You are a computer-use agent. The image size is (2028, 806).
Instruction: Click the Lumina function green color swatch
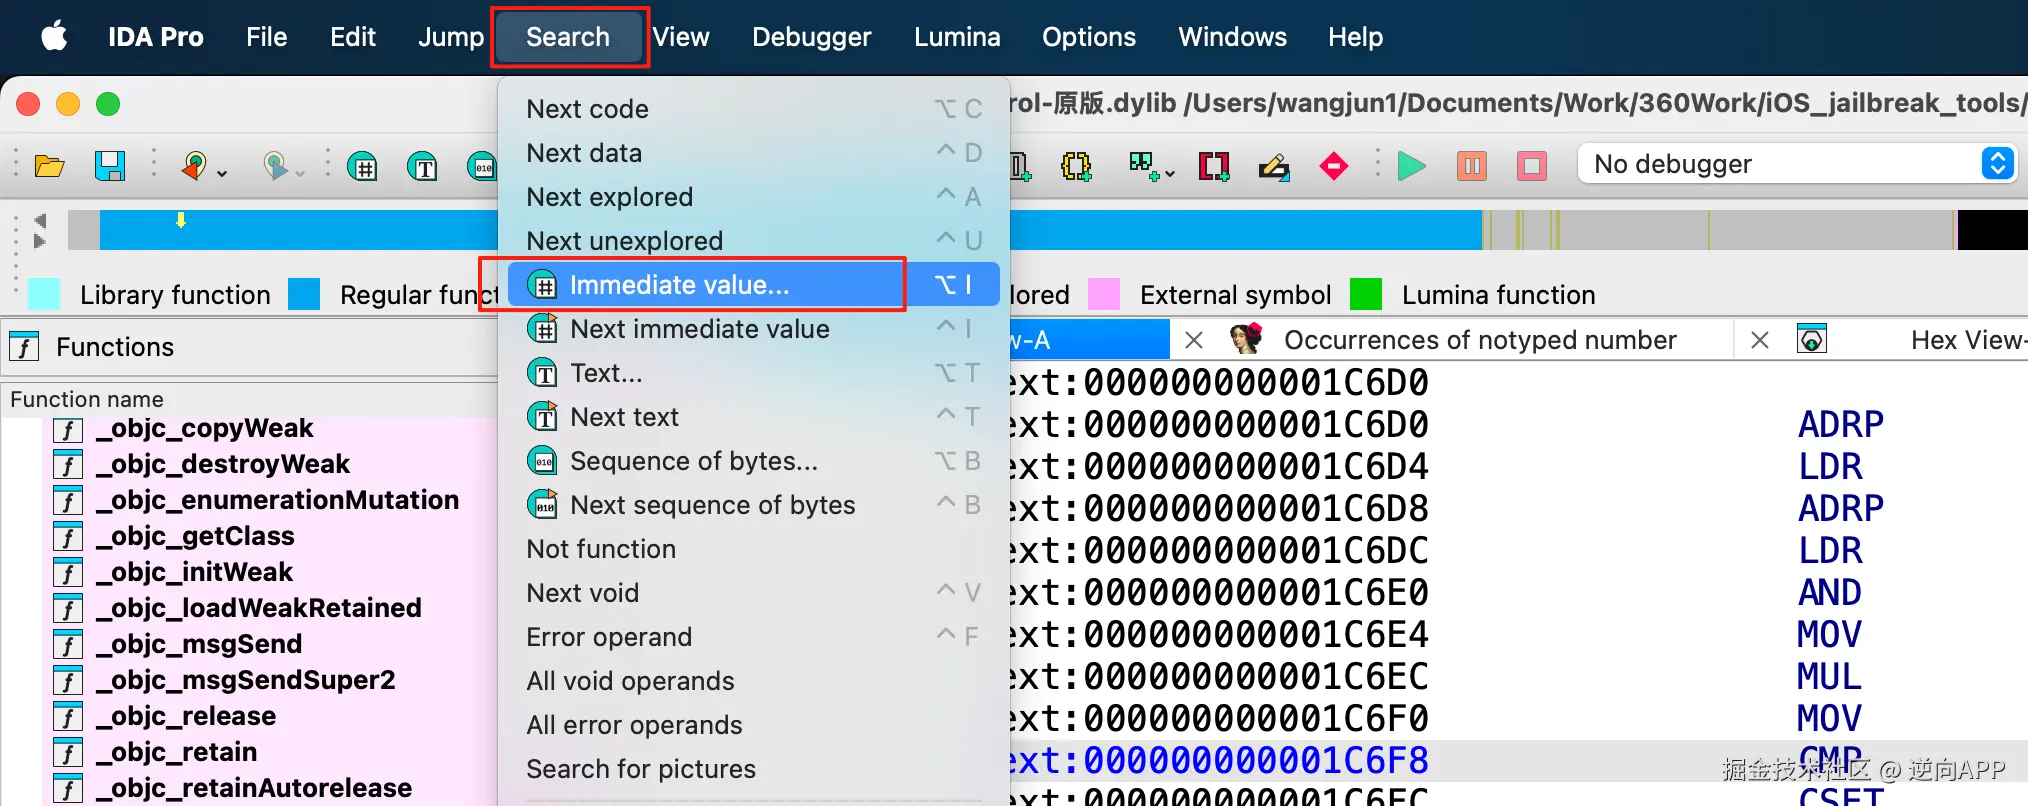pyautogui.click(x=1366, y=295)
